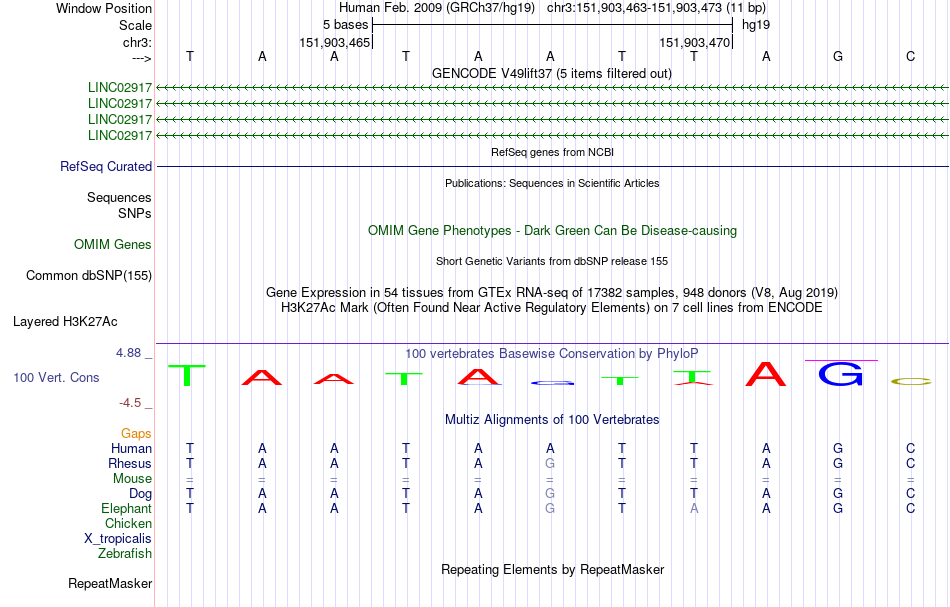This screenshot has width=950, height=607.
Task: Click the Mouse species label
Action: pyautogui.click(x=133, y=479)
